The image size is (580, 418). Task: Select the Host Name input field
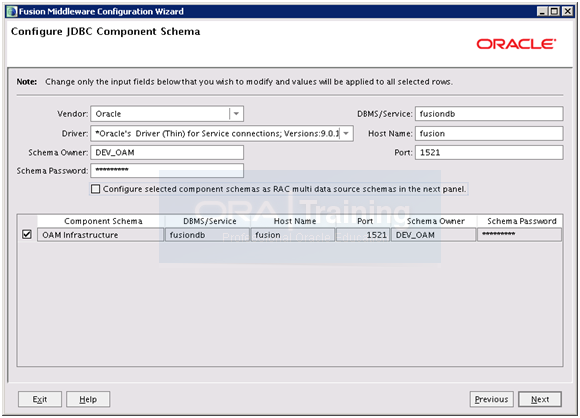[x=489, y=134]
